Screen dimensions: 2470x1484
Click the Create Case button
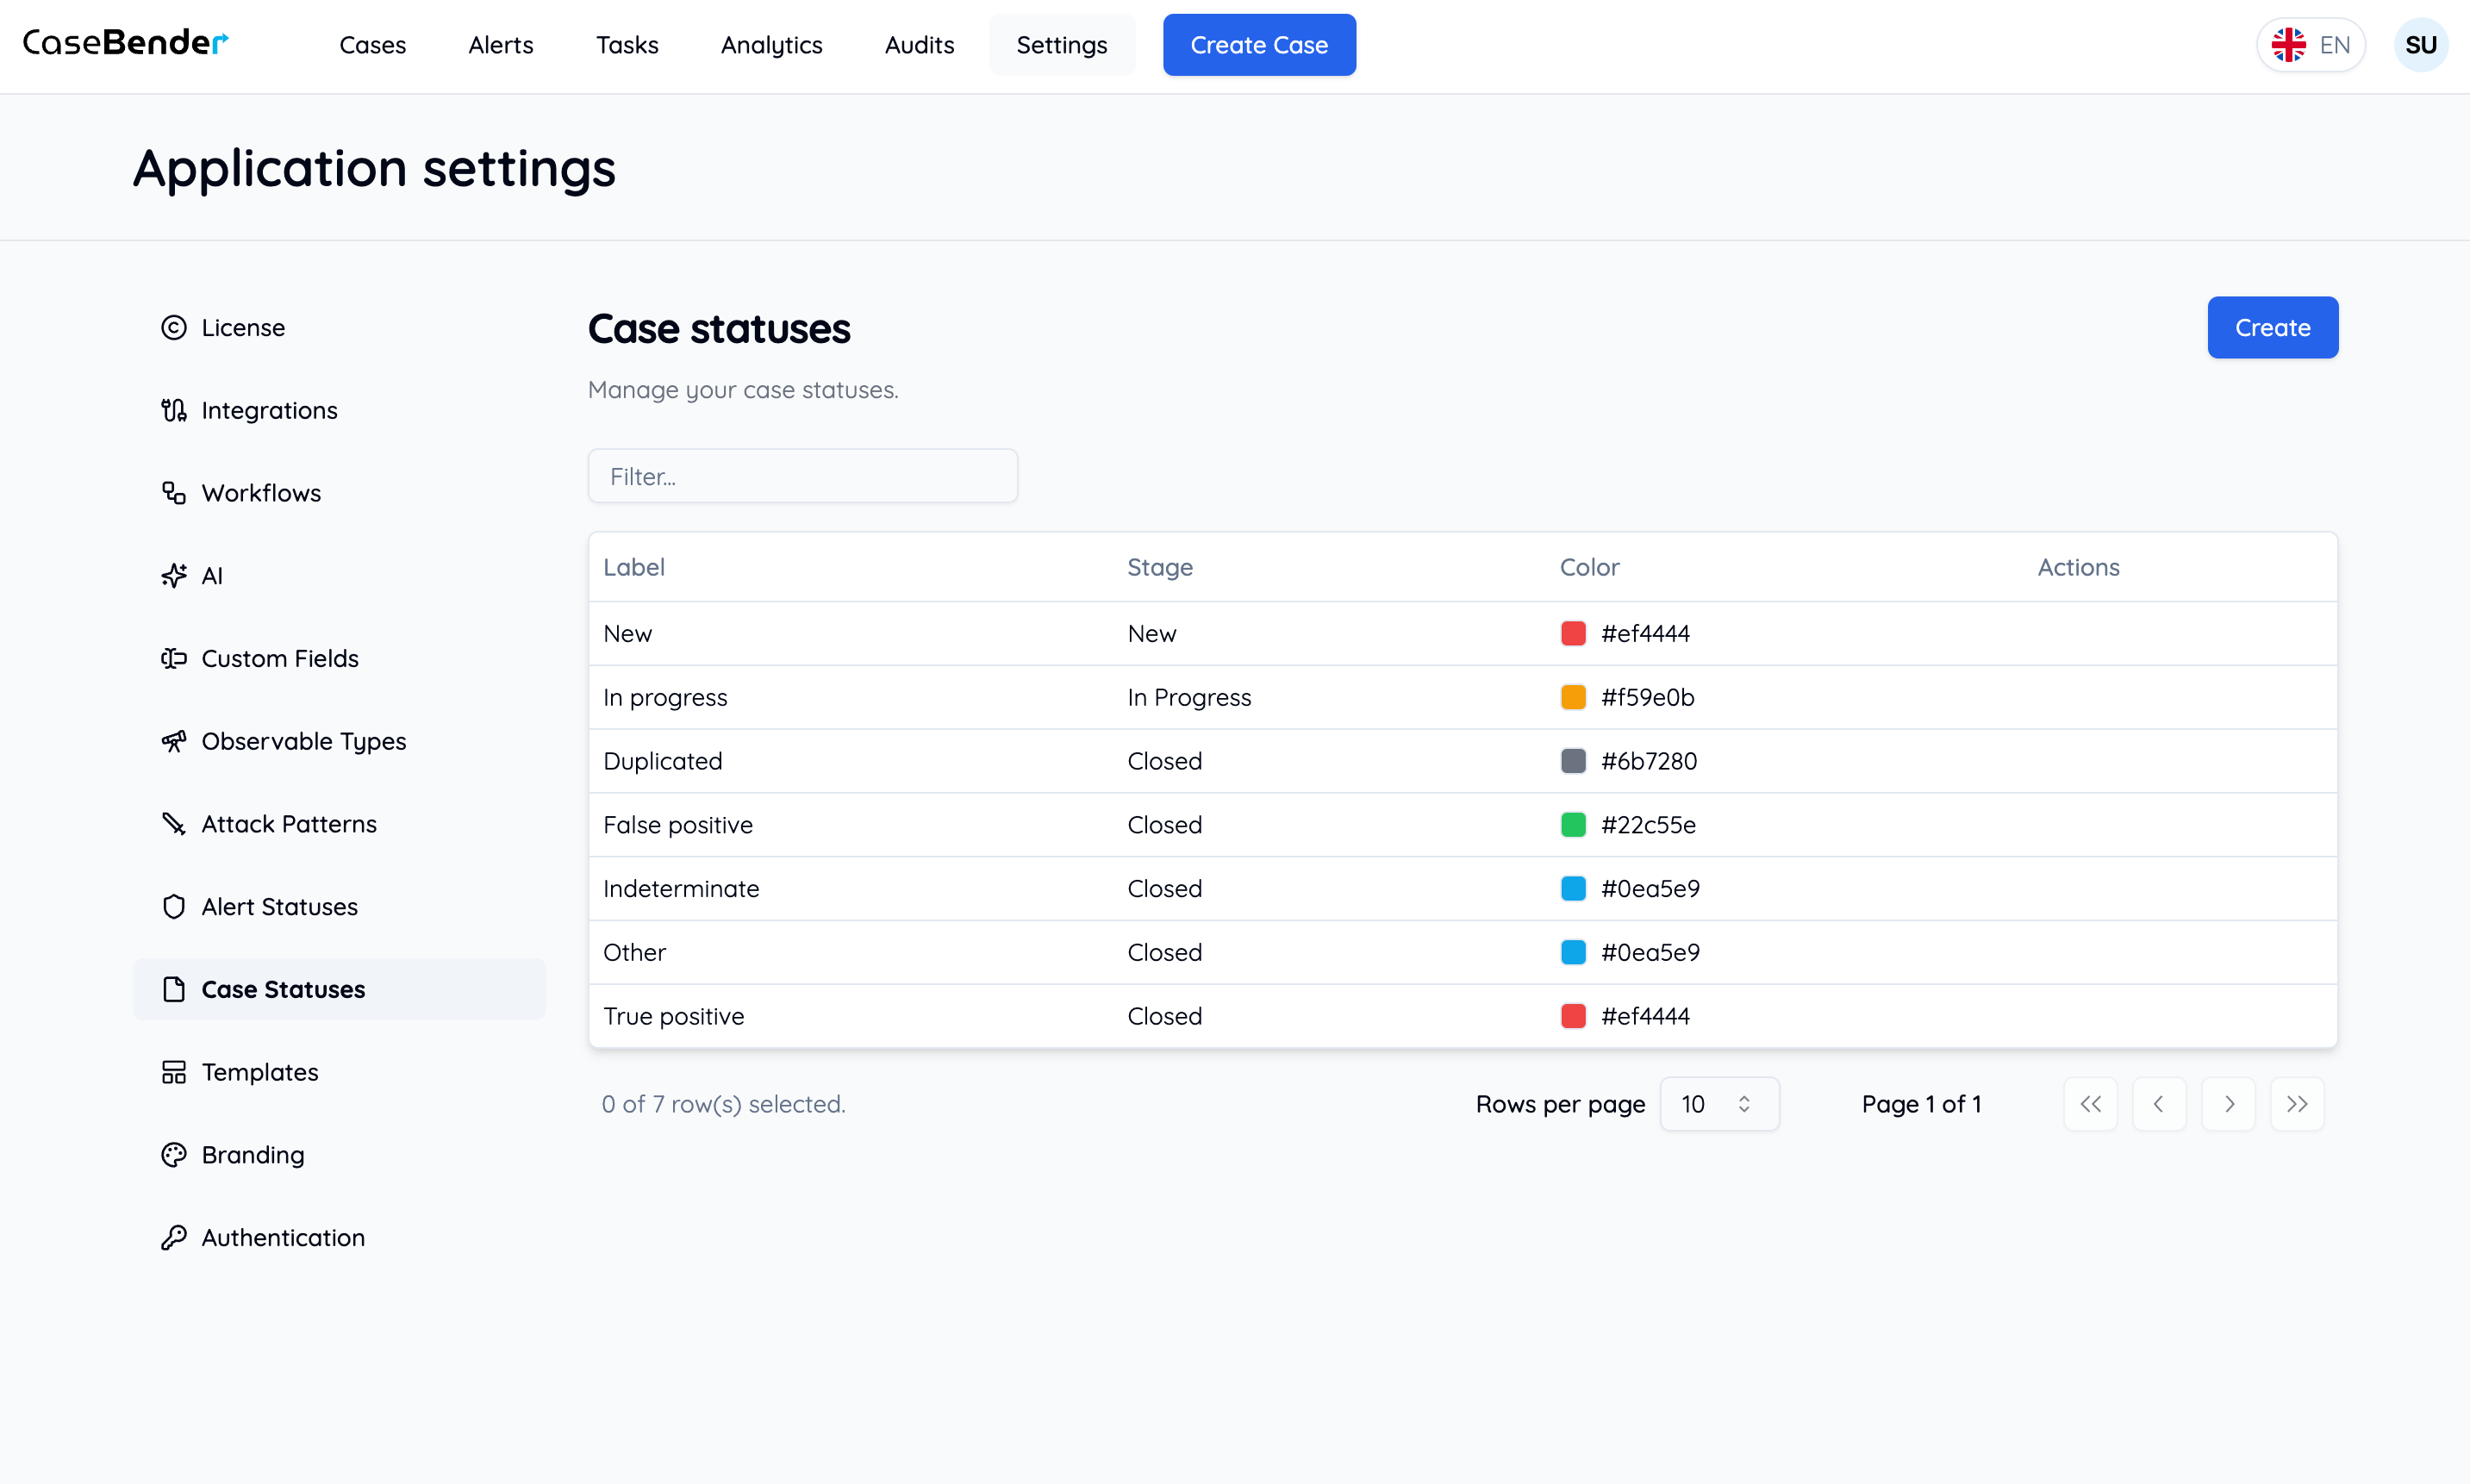1258,45
